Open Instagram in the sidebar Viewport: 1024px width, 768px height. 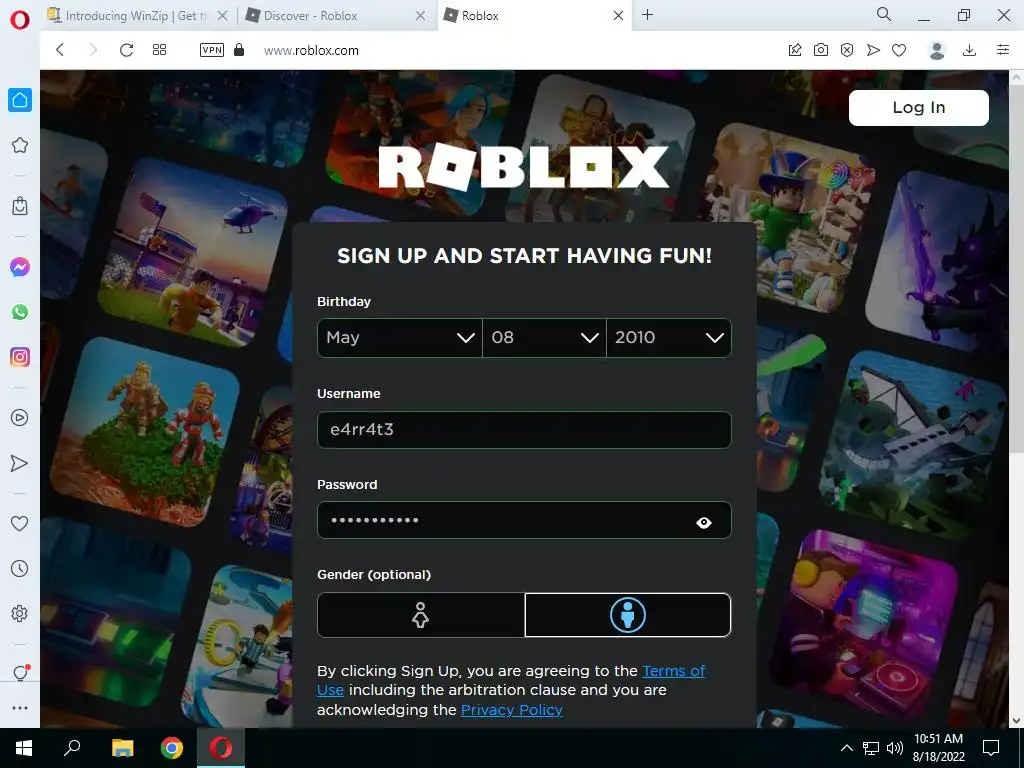(20, 357)
